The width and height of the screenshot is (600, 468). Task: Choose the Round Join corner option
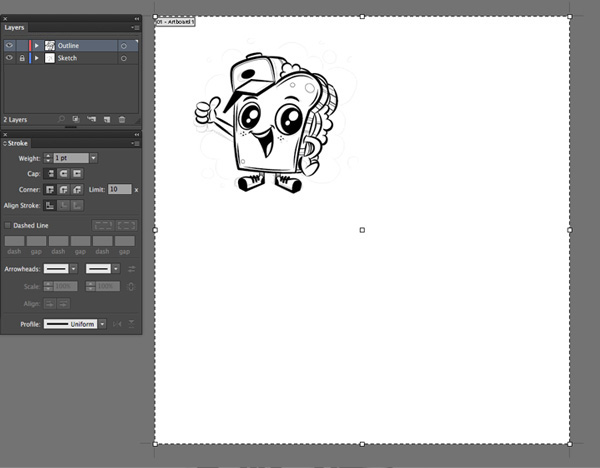(62, 189)
